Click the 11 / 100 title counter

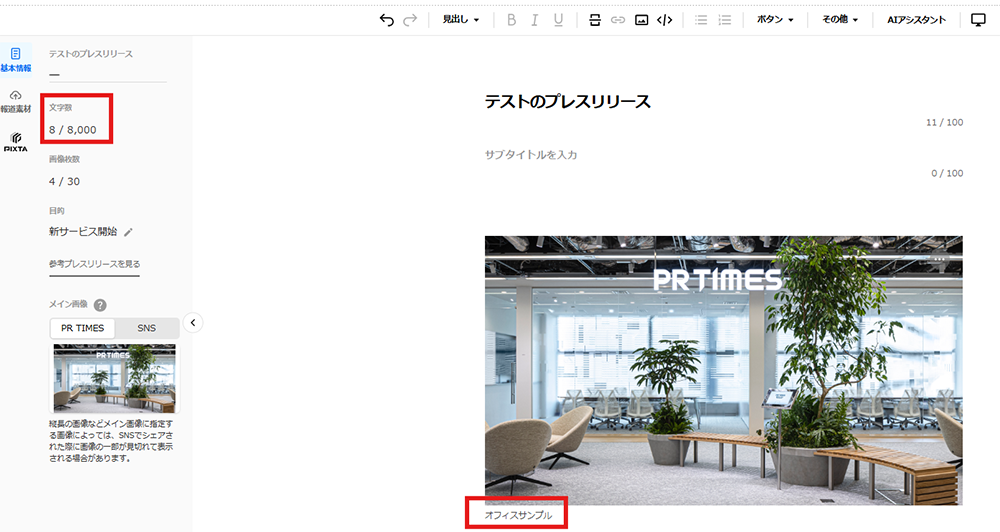(945, 122)
